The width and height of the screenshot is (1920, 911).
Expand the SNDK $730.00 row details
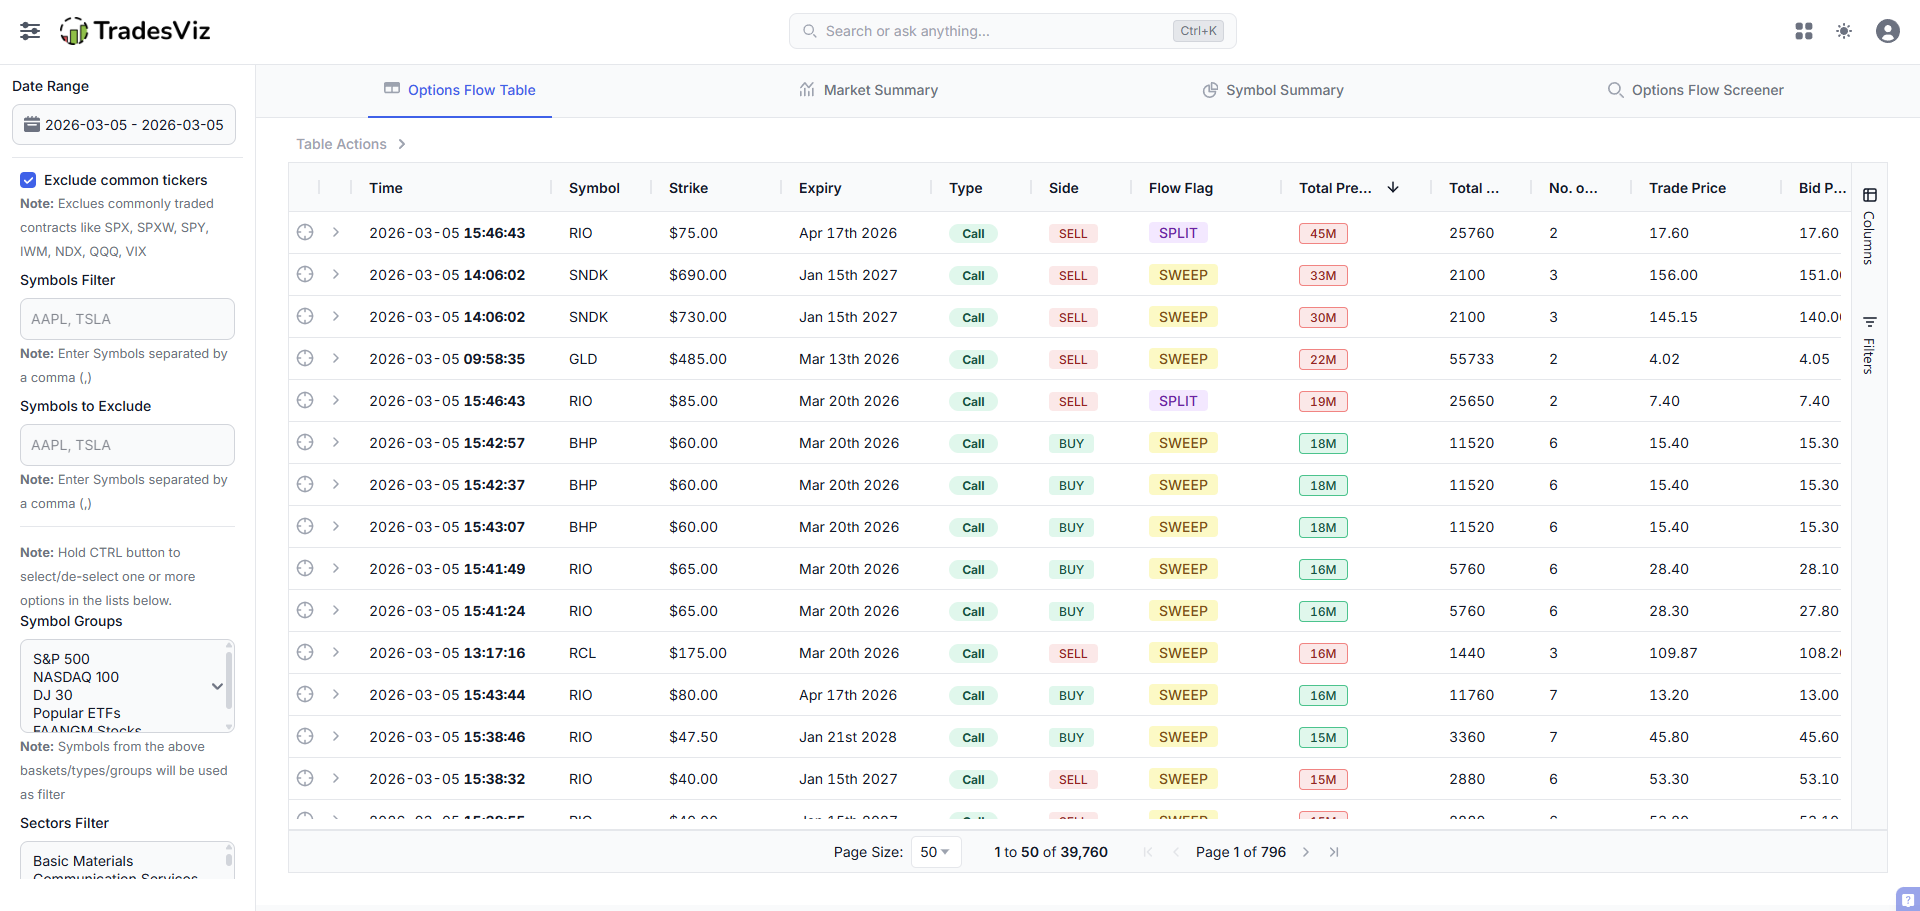(x=336, y=317)
